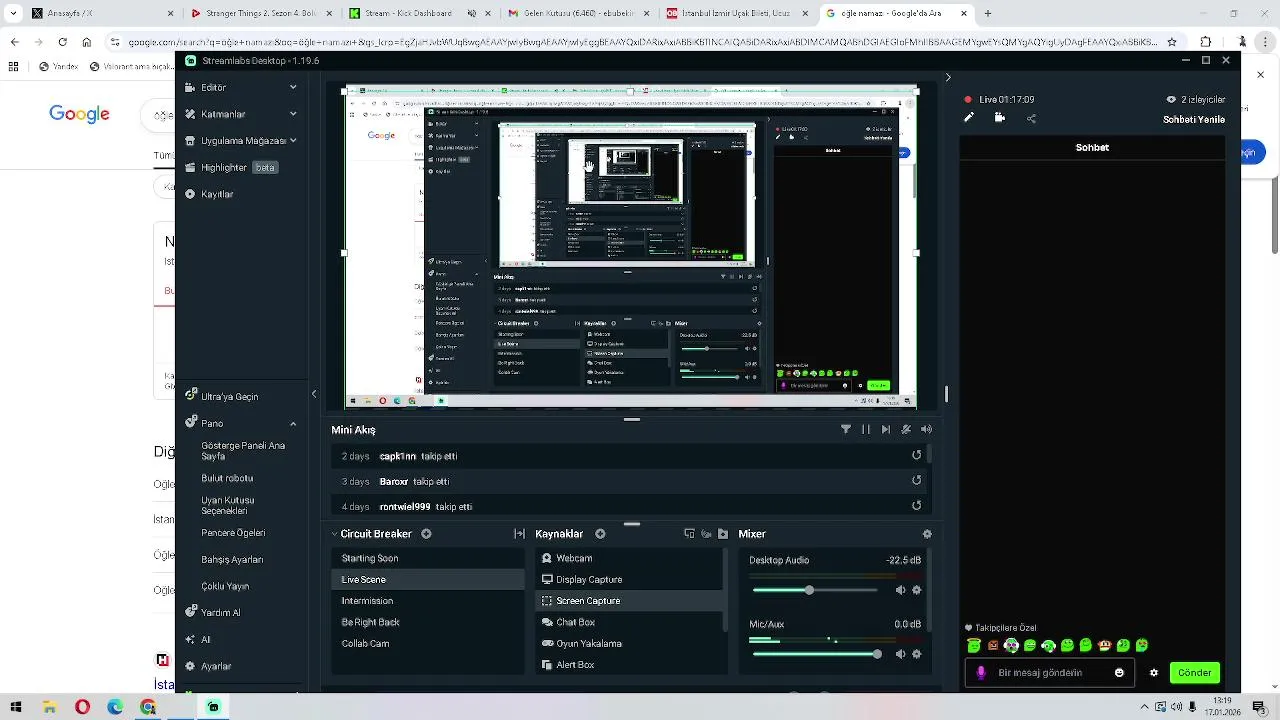Select the Live Scene scene

pos(427,579)
